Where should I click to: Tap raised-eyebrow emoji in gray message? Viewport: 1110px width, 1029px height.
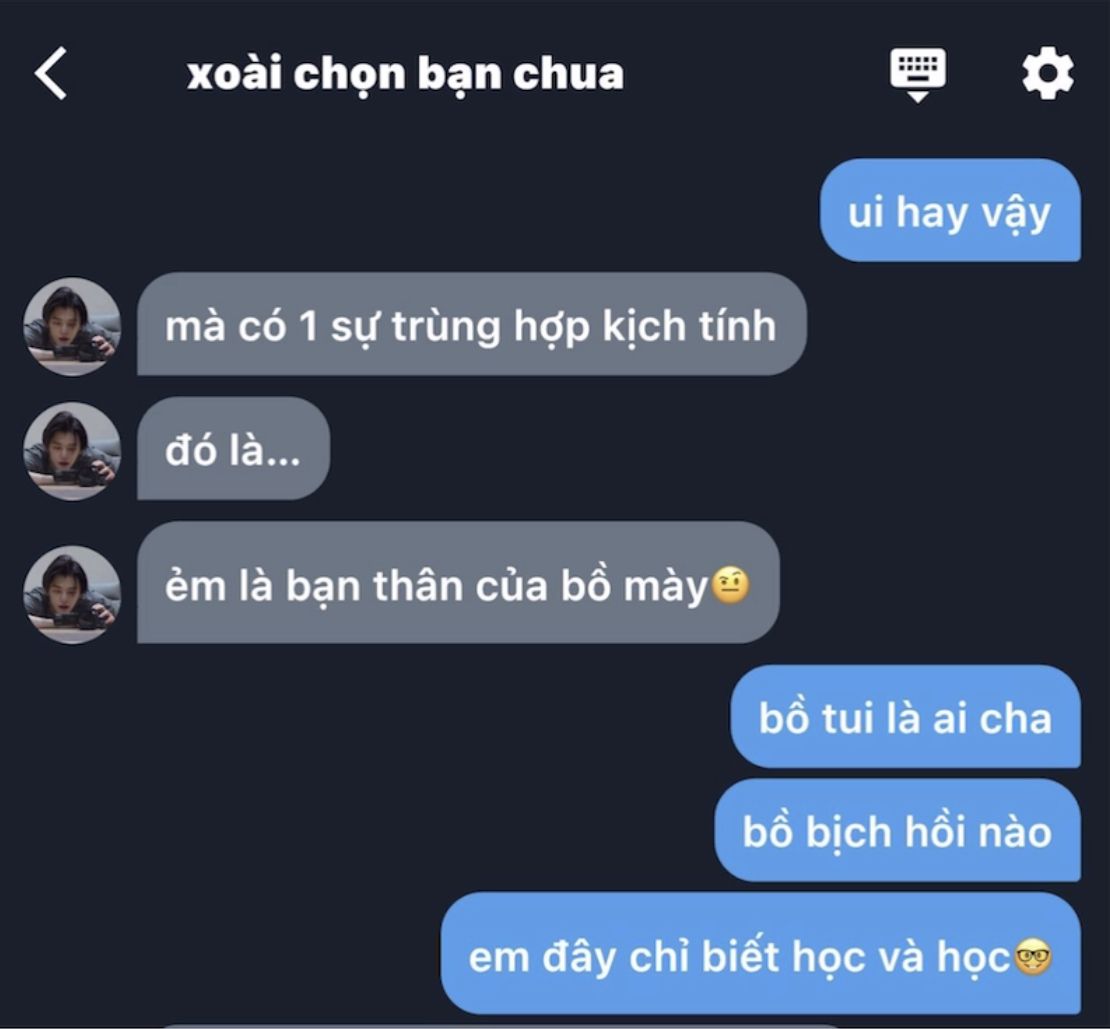[730, 585]
